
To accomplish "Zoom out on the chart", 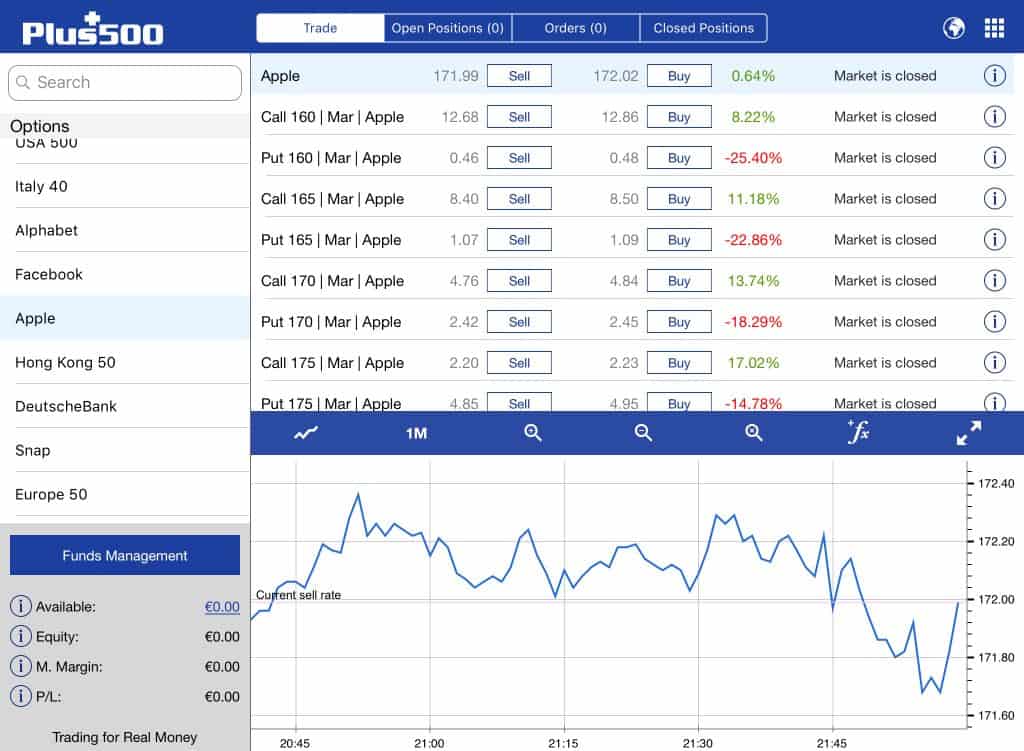I will 643,432.
